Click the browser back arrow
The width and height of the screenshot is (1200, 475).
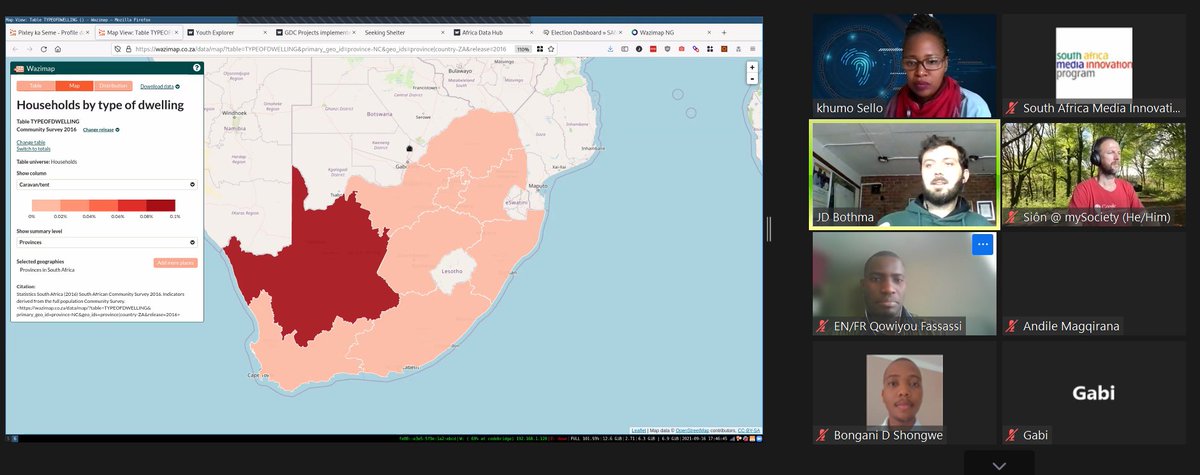pos(14,48)
